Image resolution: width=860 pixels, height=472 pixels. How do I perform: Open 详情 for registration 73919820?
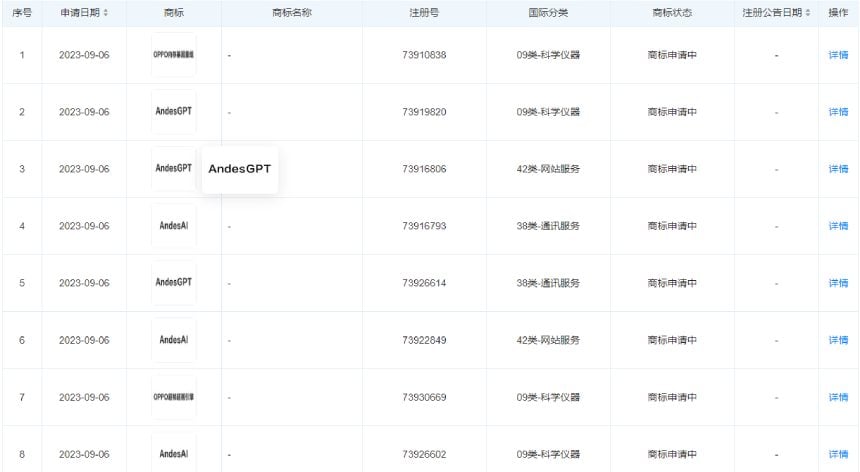tap(838, 112)
